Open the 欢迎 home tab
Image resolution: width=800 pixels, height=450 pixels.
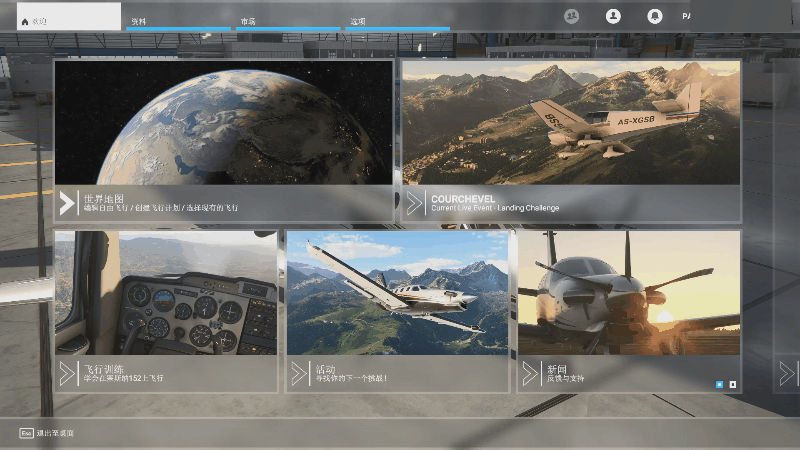pos(69,17)
